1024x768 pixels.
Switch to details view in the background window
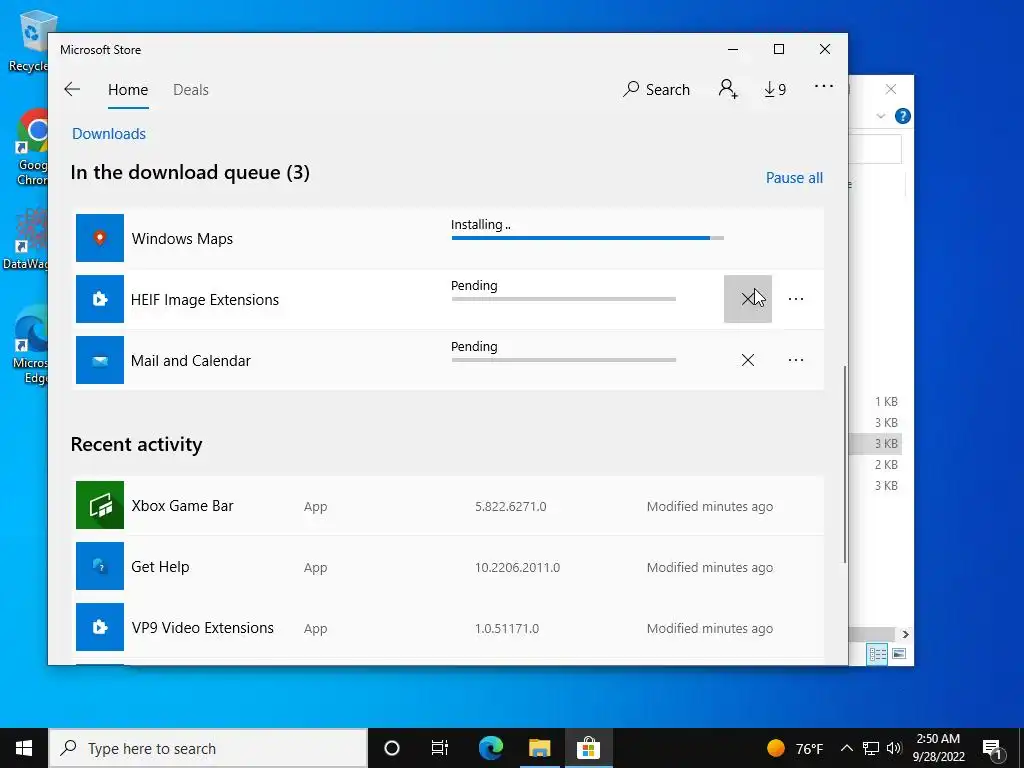877,654
